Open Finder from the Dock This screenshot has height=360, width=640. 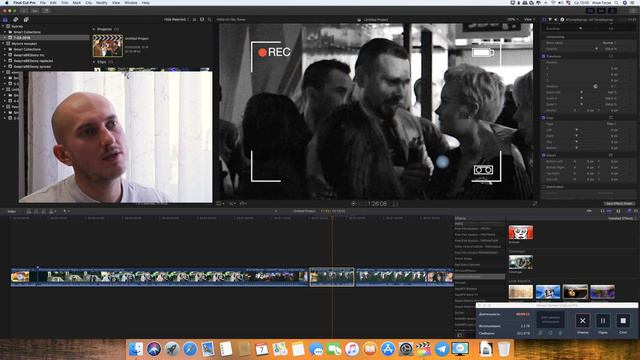[136, 349]
